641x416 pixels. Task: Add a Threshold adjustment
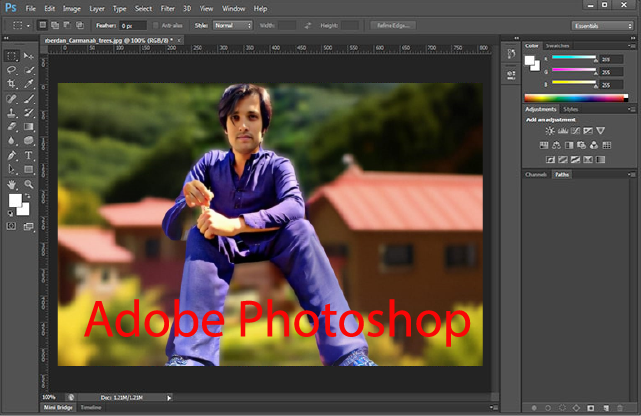575,159
